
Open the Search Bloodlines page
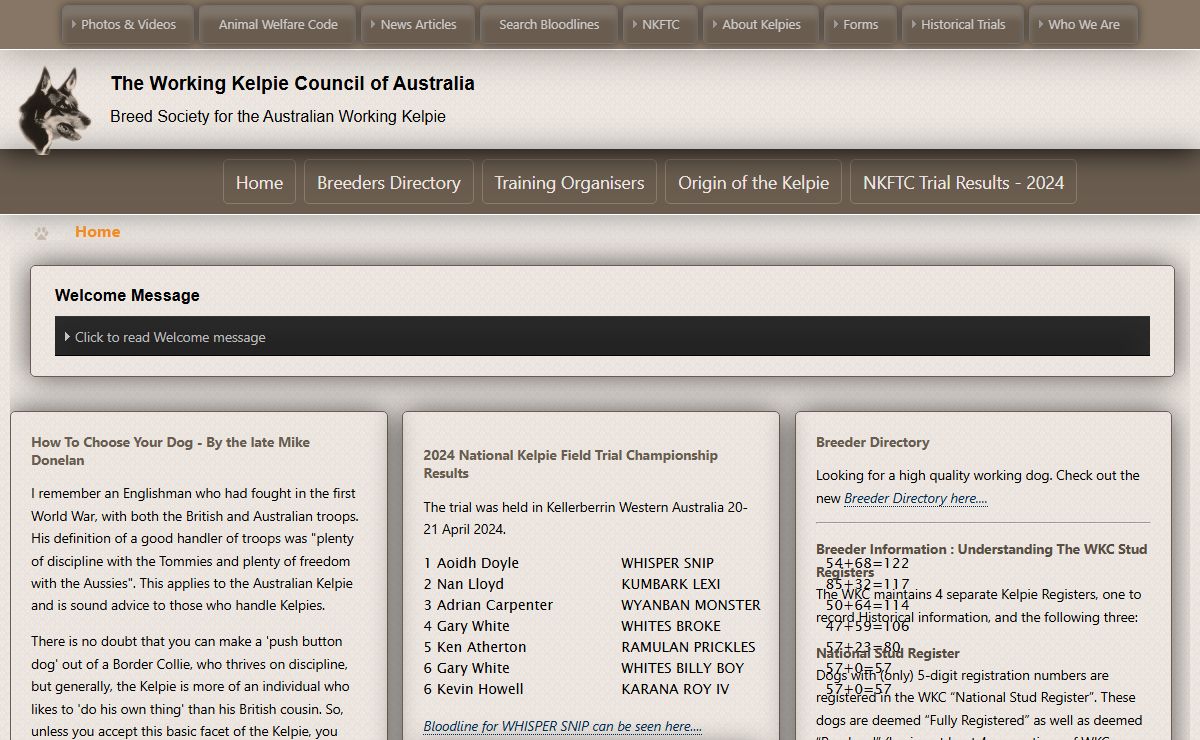549,25
